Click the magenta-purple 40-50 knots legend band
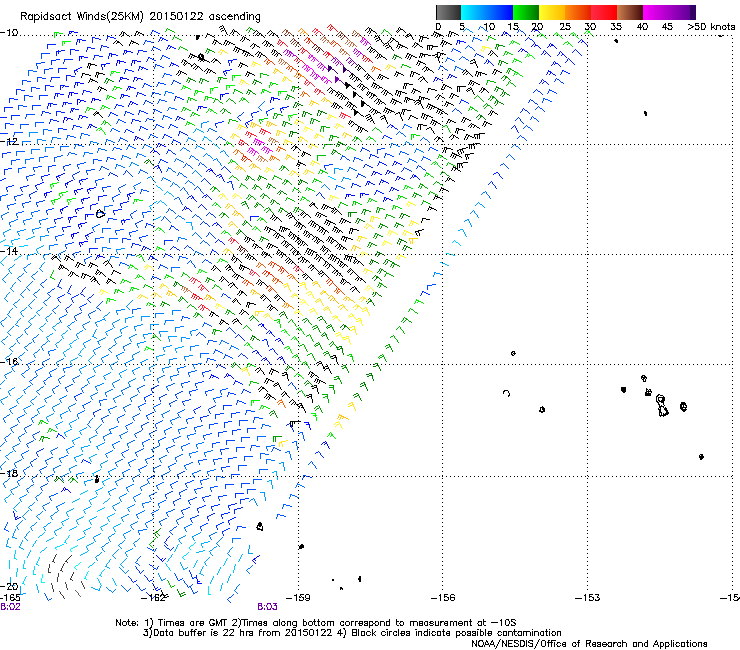Screen dimensions: 740x650 click(x=669, y=12)
